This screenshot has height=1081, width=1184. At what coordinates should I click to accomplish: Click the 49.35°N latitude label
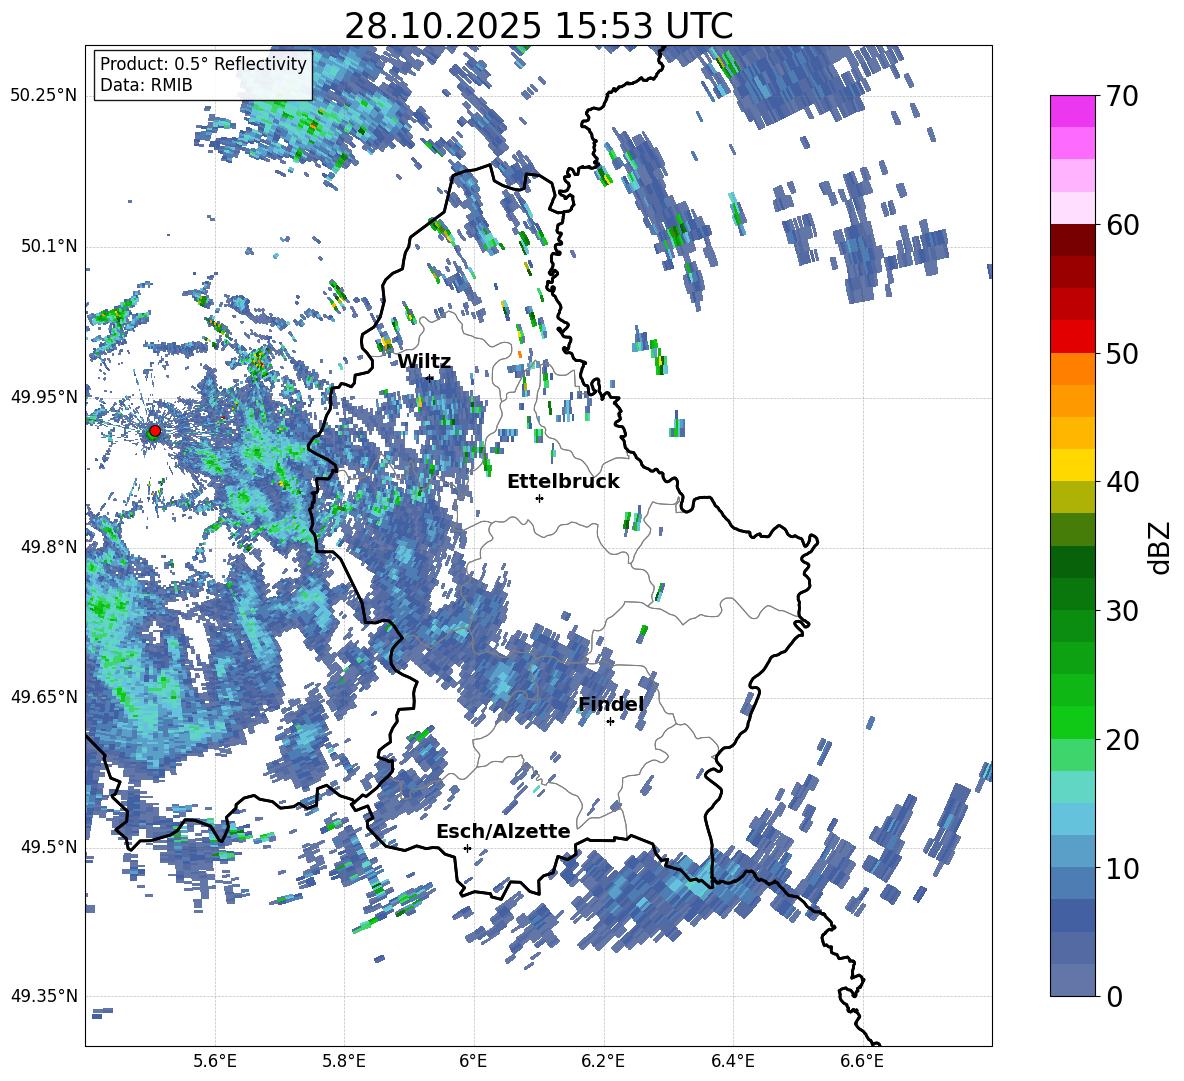44,996
